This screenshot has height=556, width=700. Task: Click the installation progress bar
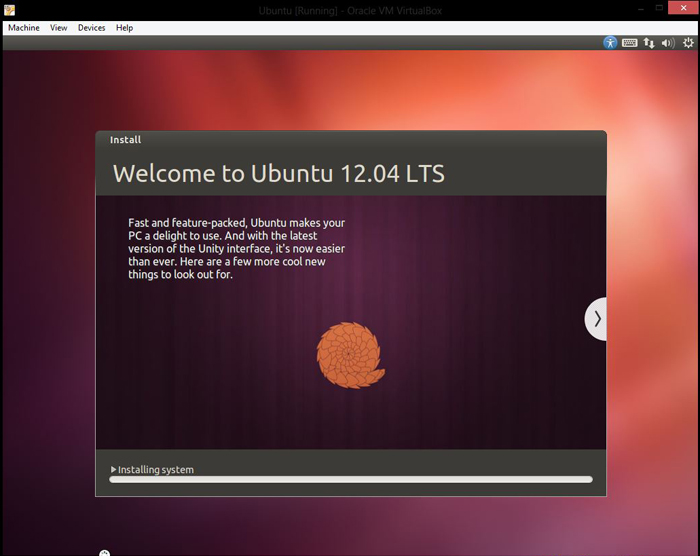(351, 479)
